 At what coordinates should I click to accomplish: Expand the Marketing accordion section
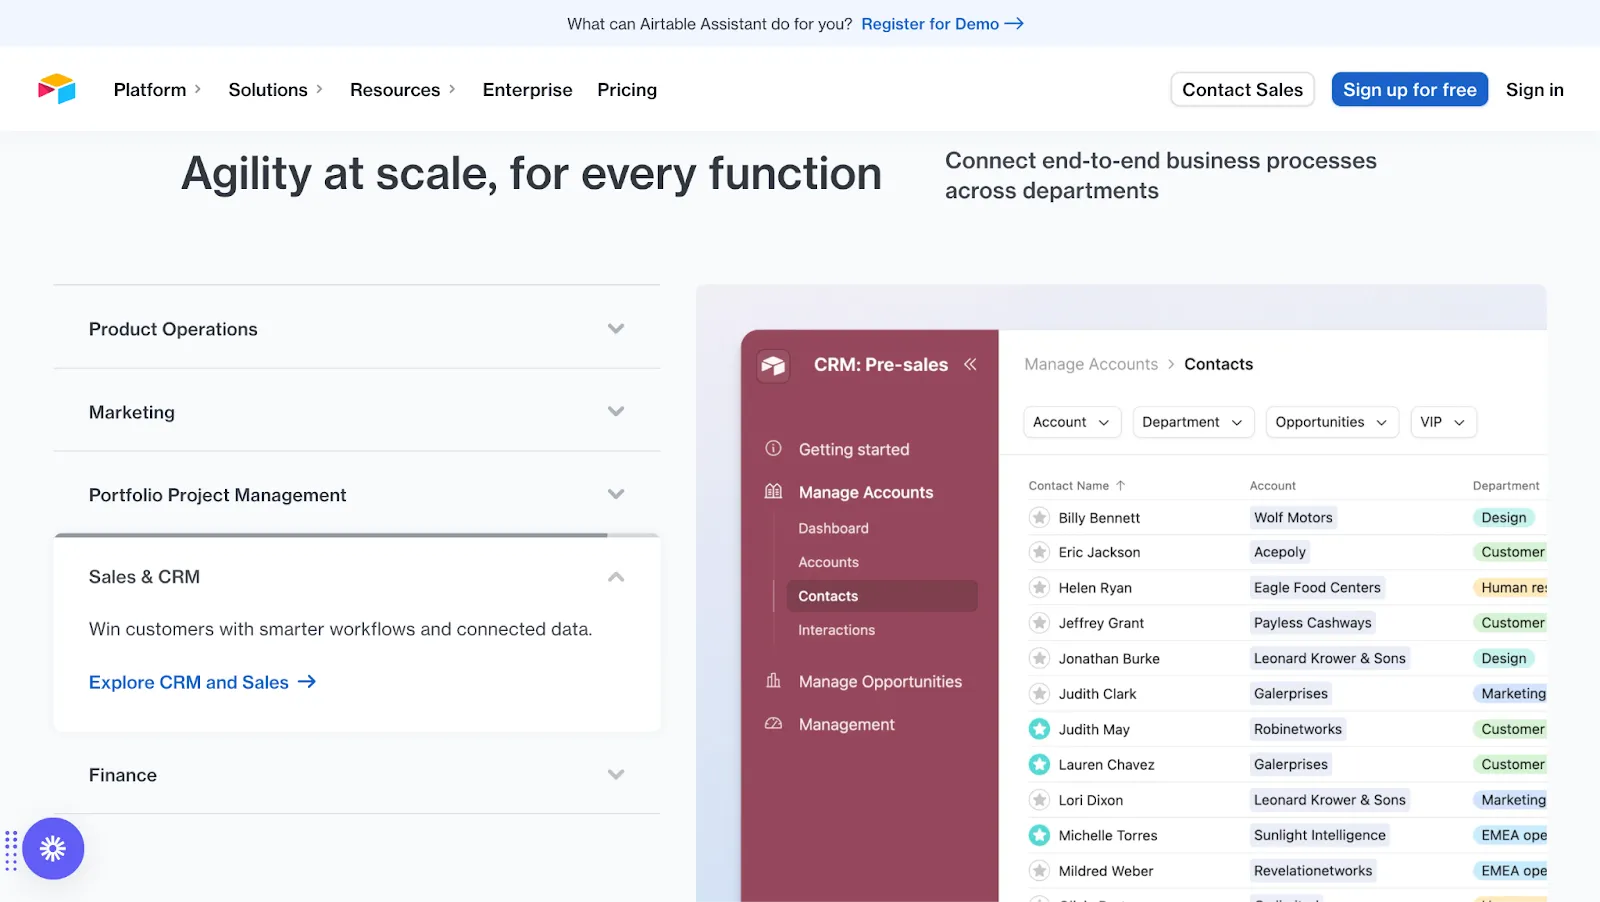click(x=357, y=411)
